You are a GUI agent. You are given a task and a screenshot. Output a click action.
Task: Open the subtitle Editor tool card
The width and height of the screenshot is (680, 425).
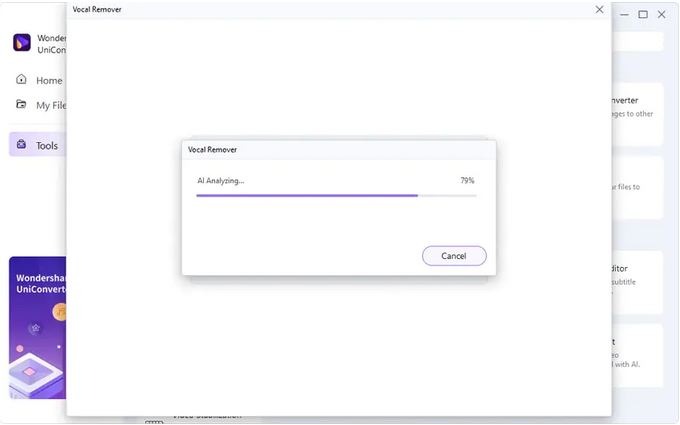coord(637,282)
